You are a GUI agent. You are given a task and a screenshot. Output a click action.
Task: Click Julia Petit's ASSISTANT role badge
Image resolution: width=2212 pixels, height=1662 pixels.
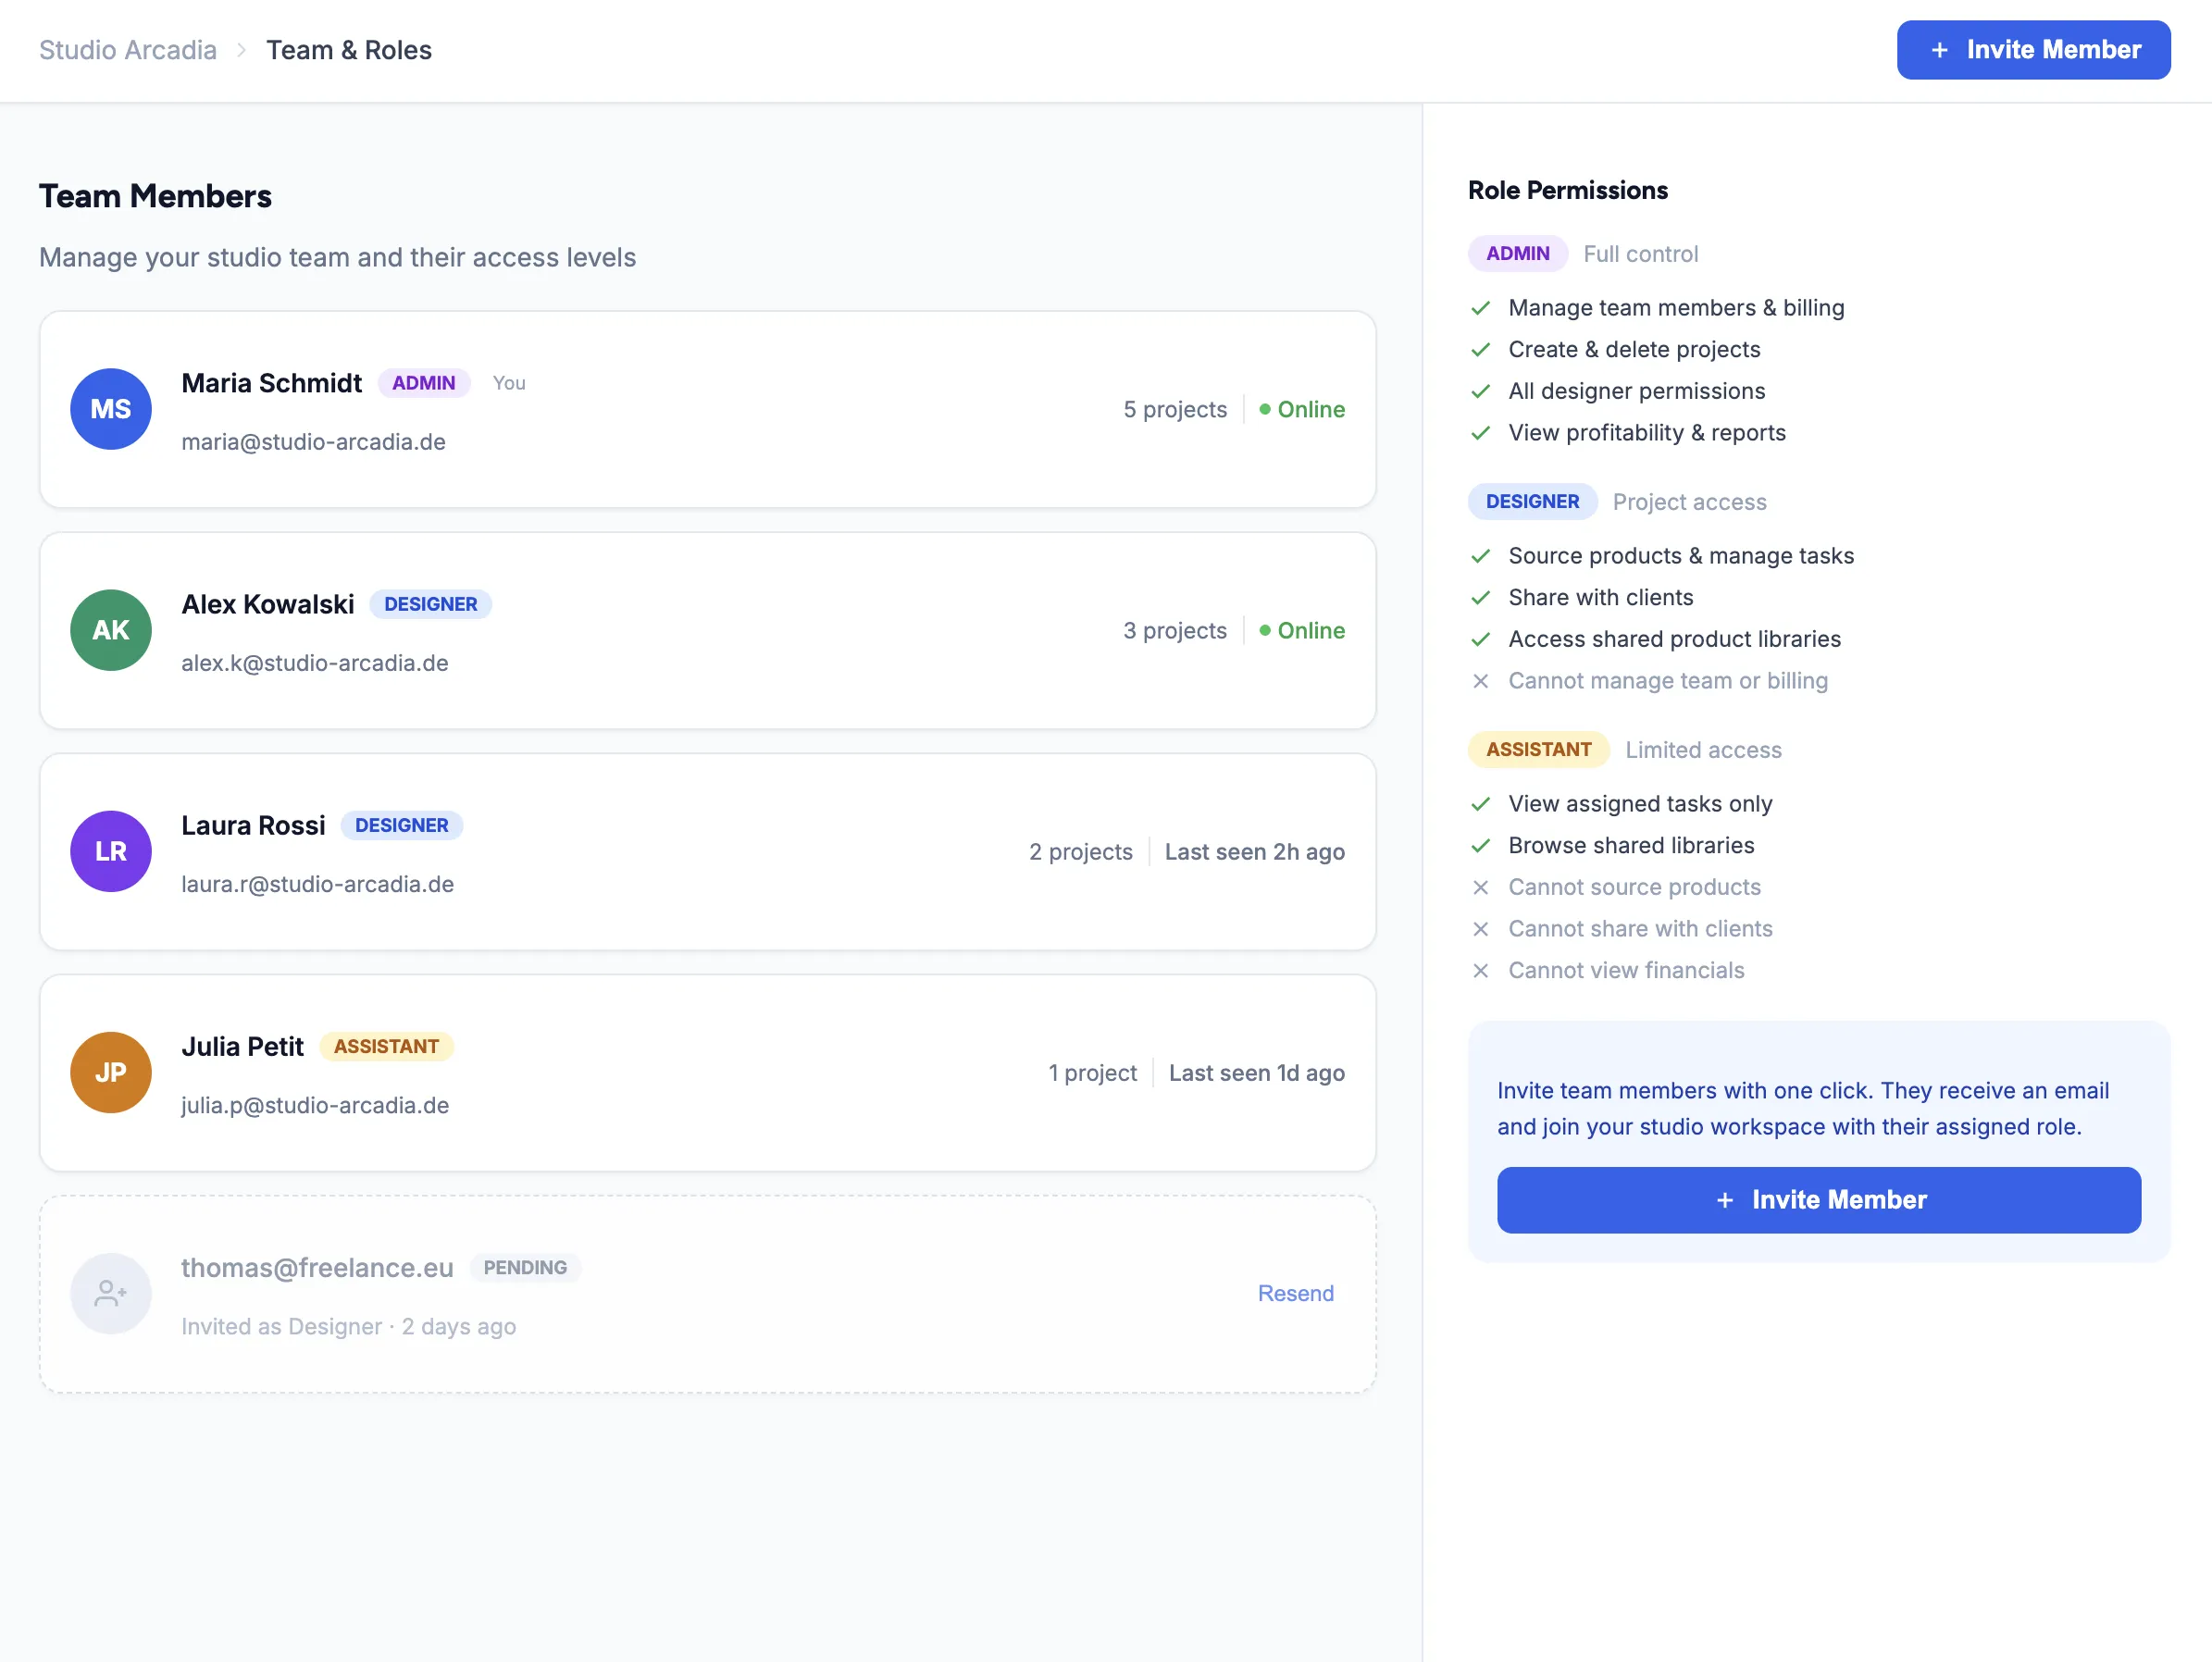point(386,1046)
